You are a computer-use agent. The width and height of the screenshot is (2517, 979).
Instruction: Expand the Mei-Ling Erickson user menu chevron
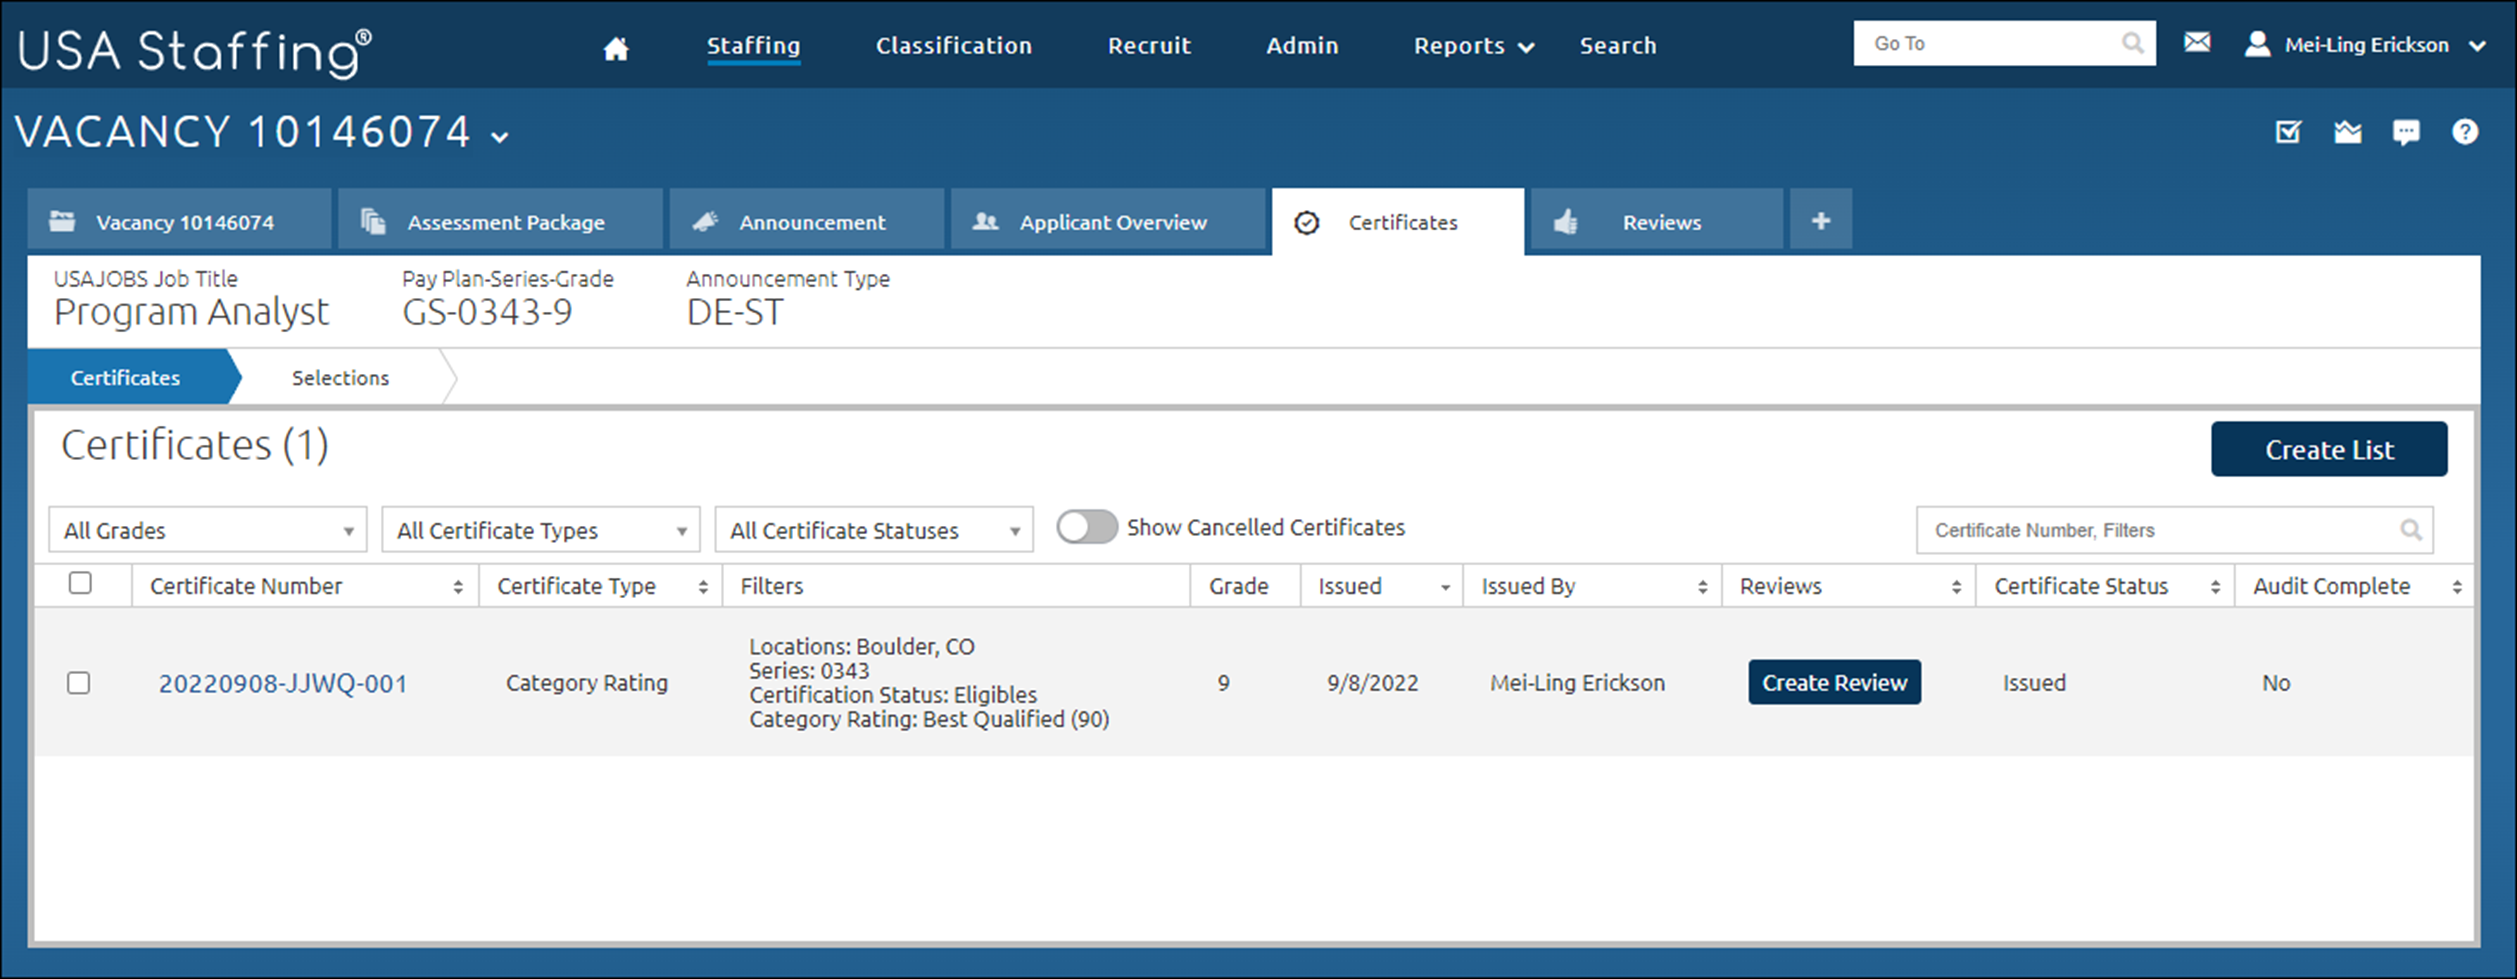2477,46
